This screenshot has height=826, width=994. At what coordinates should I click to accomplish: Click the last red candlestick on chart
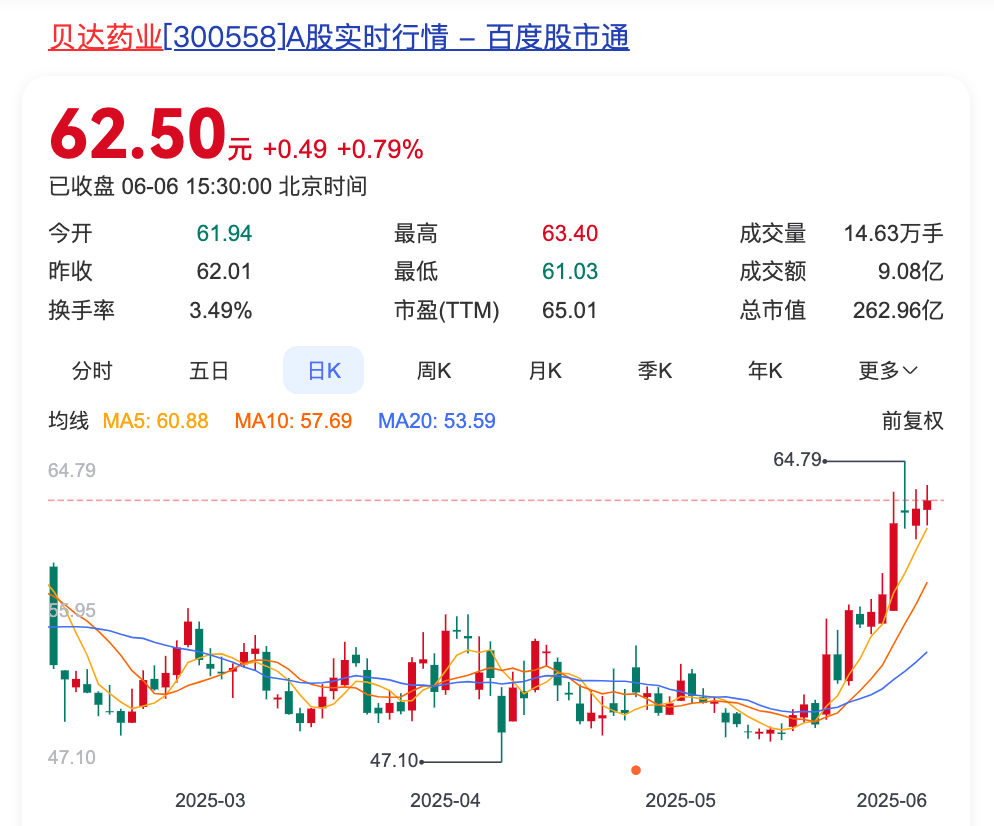(927, 505)
